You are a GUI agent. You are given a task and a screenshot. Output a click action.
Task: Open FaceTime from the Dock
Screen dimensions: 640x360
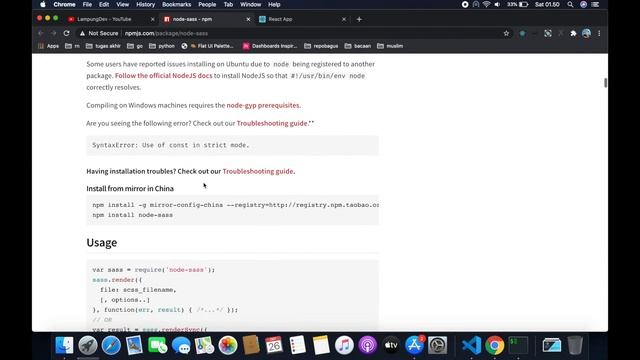pos(158,345)
